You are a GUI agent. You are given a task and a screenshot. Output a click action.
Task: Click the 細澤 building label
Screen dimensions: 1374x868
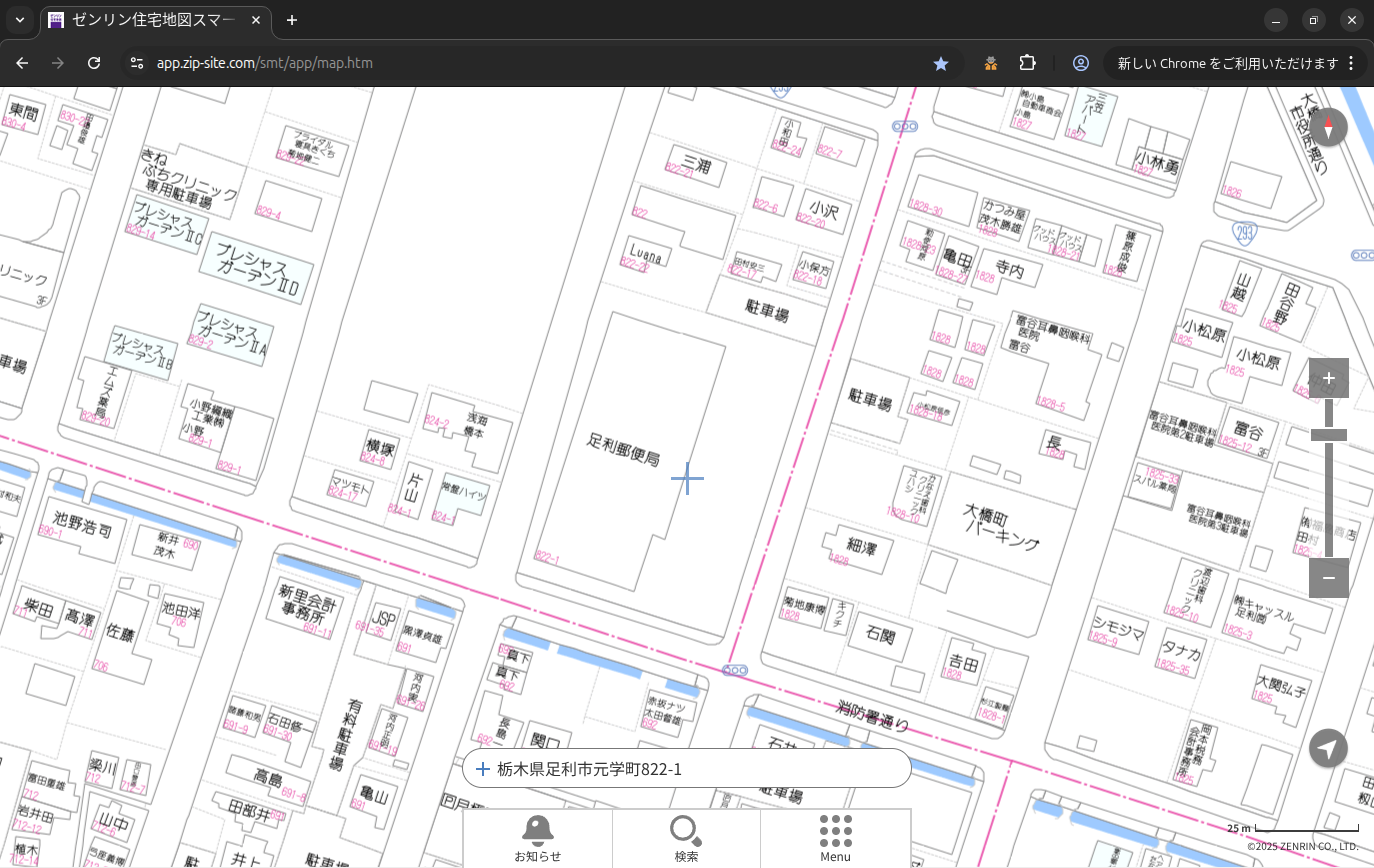[861, 546]
